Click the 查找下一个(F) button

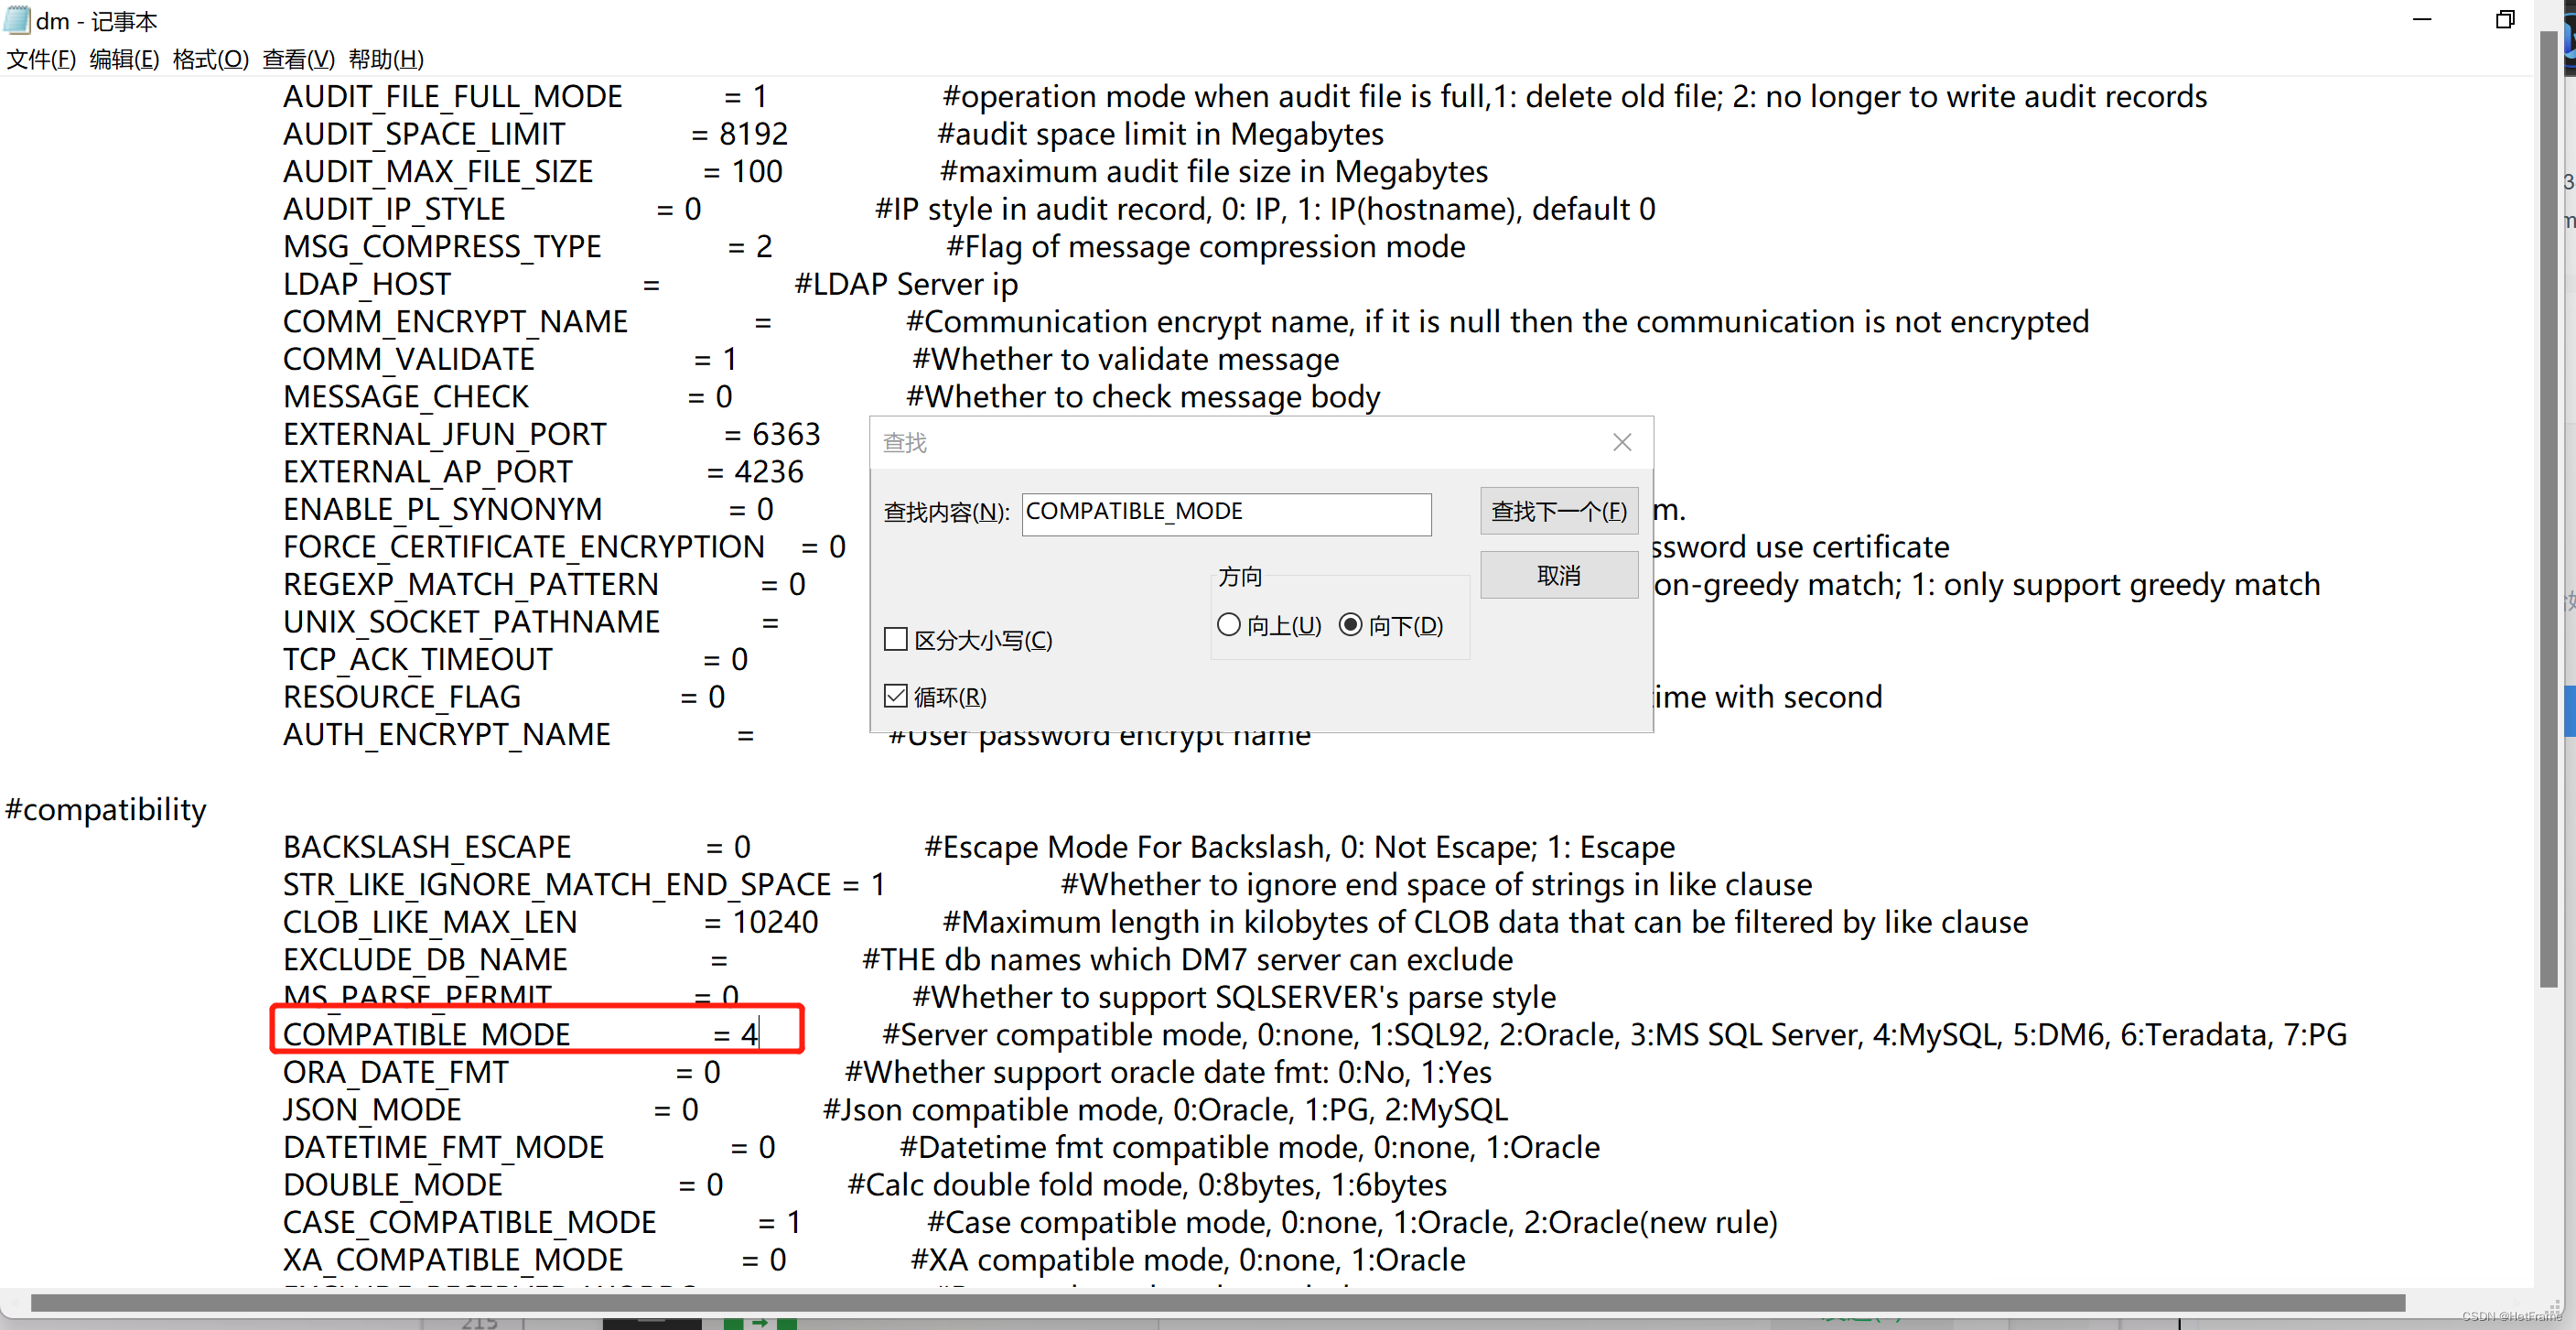point(1558,510)
